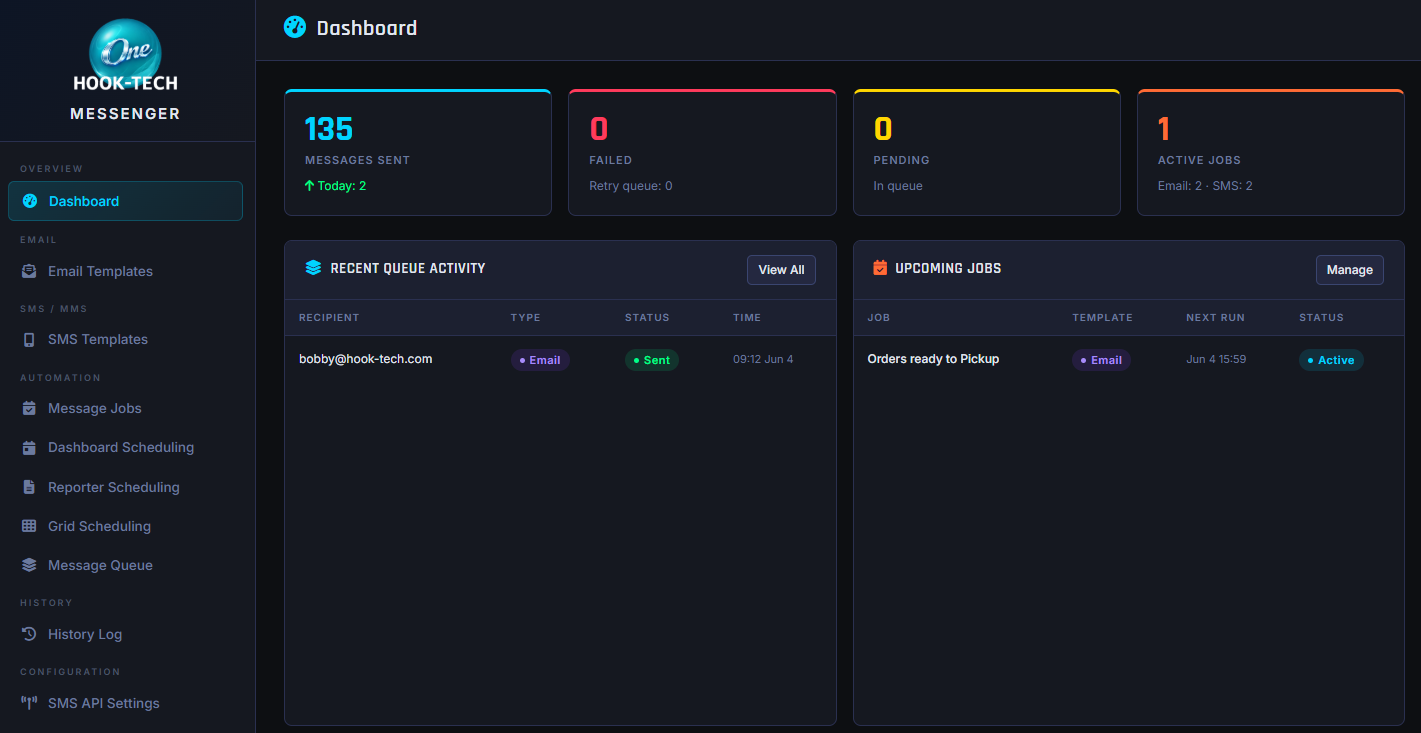Click the Retry queue: 0 text

631,186
